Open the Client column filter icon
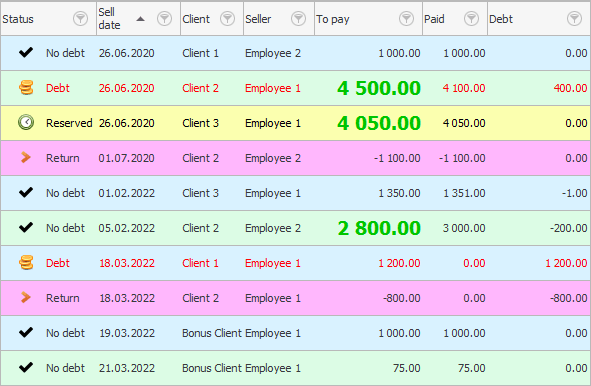 [x=227, y=18]
